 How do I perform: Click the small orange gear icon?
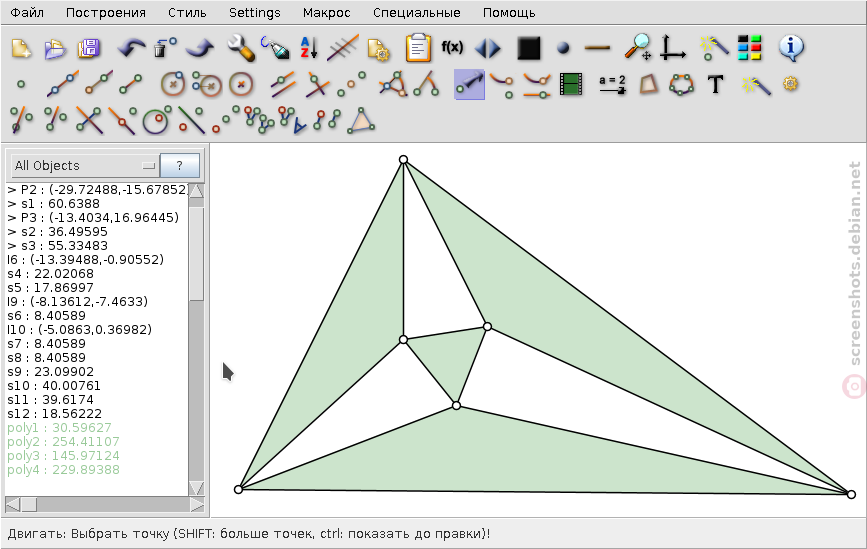pos(791,83)
